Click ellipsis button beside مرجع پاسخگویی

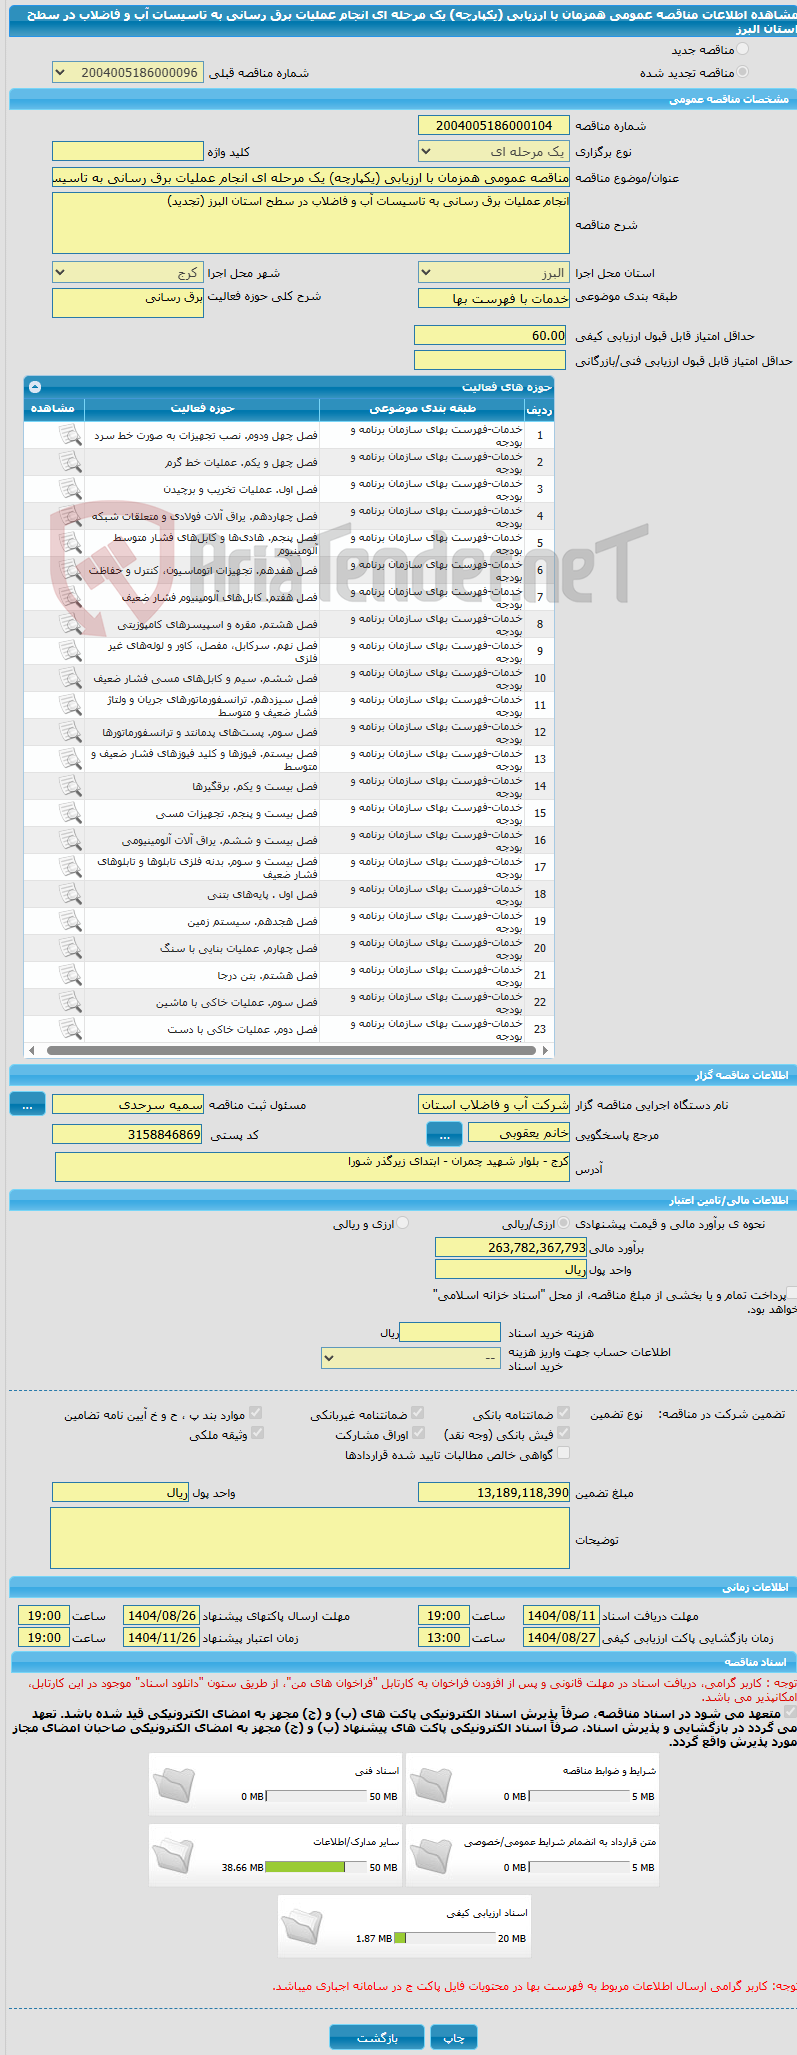point(444,1134)
